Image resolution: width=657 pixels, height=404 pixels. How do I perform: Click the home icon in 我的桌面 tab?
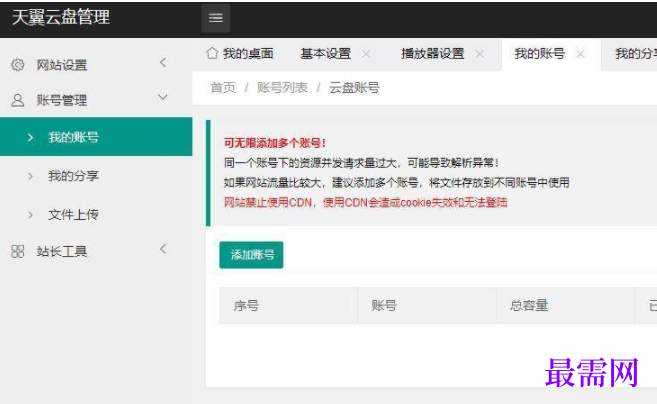click(212, 53)
